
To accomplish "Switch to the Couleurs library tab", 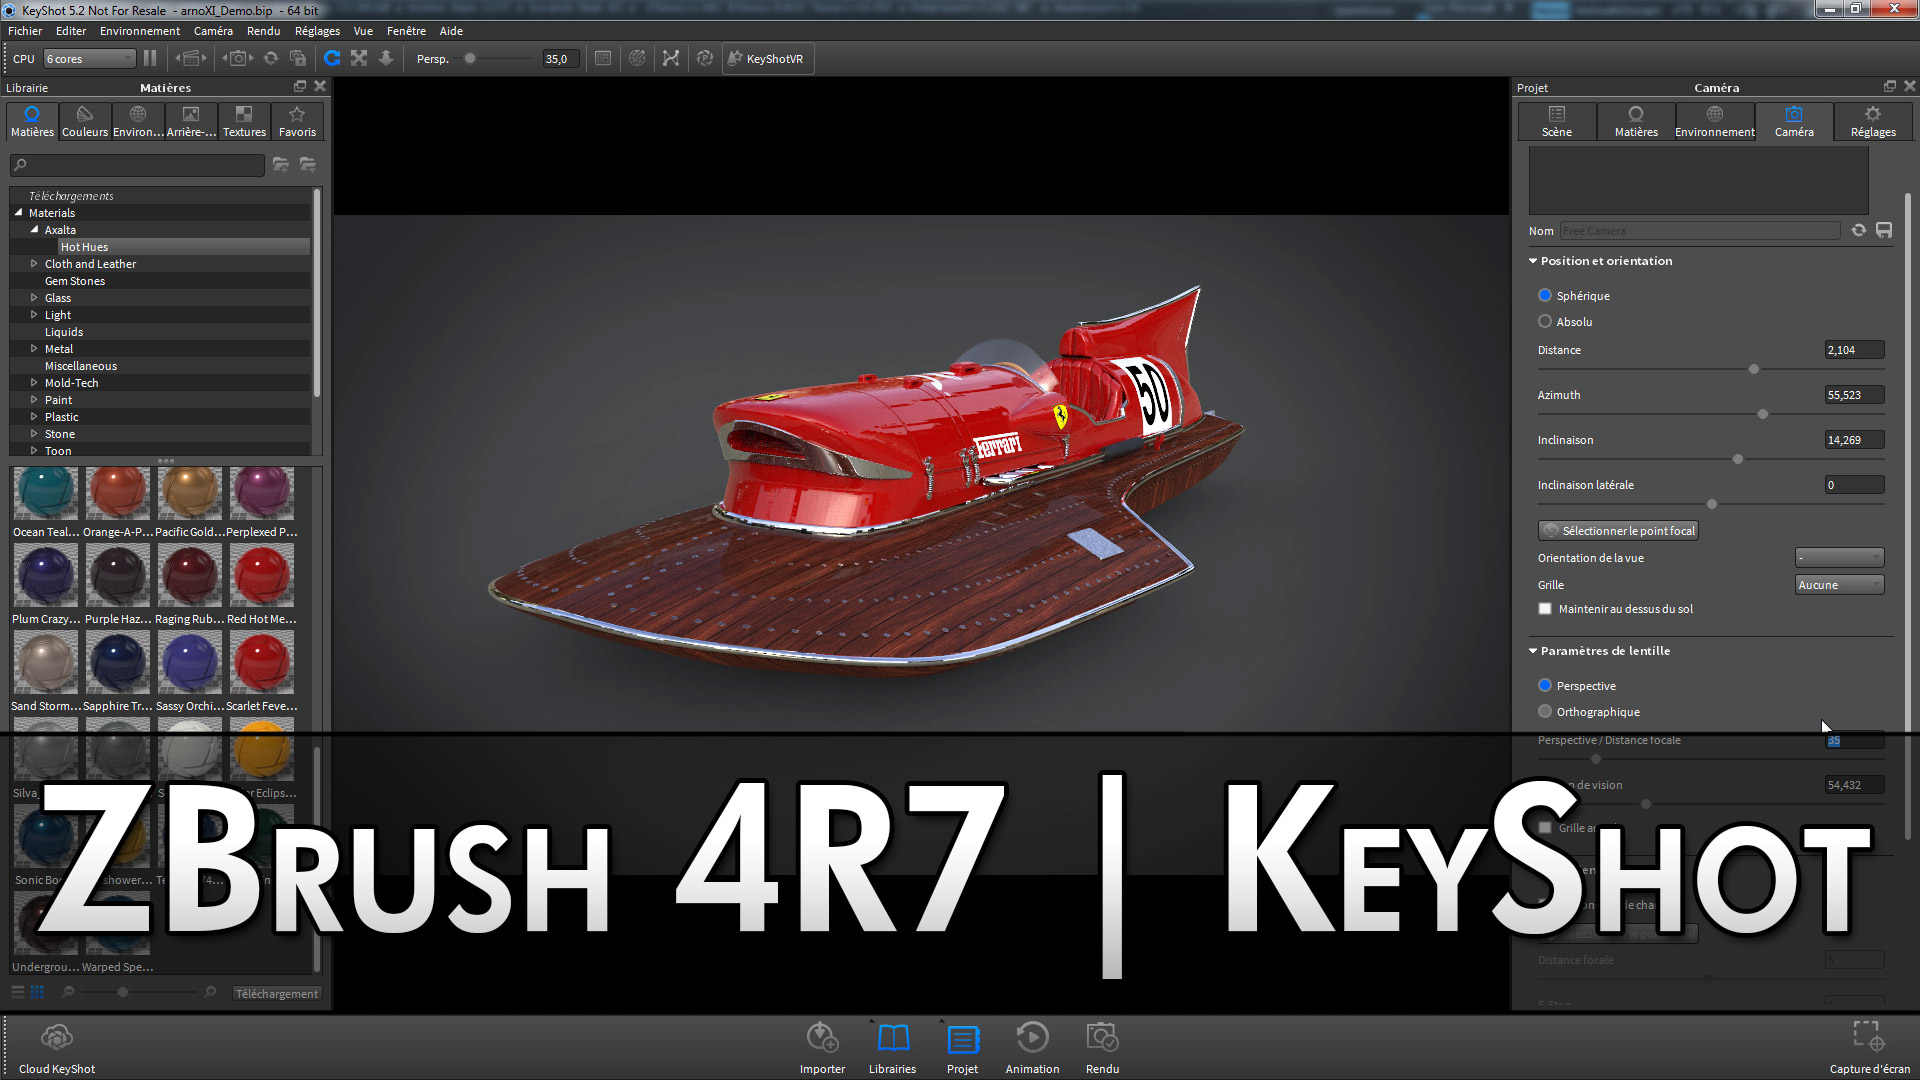I will click(x=85, y=121).
